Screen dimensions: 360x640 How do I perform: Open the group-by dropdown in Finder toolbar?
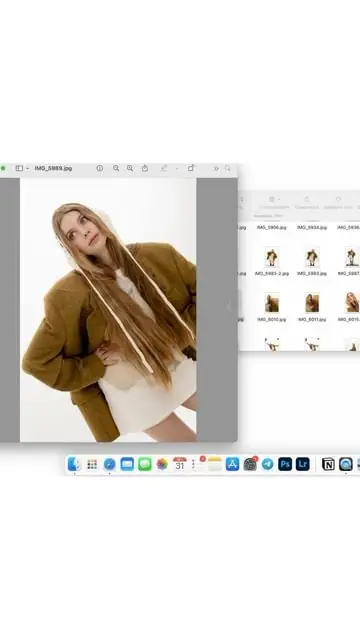click(x=273, y=199)
